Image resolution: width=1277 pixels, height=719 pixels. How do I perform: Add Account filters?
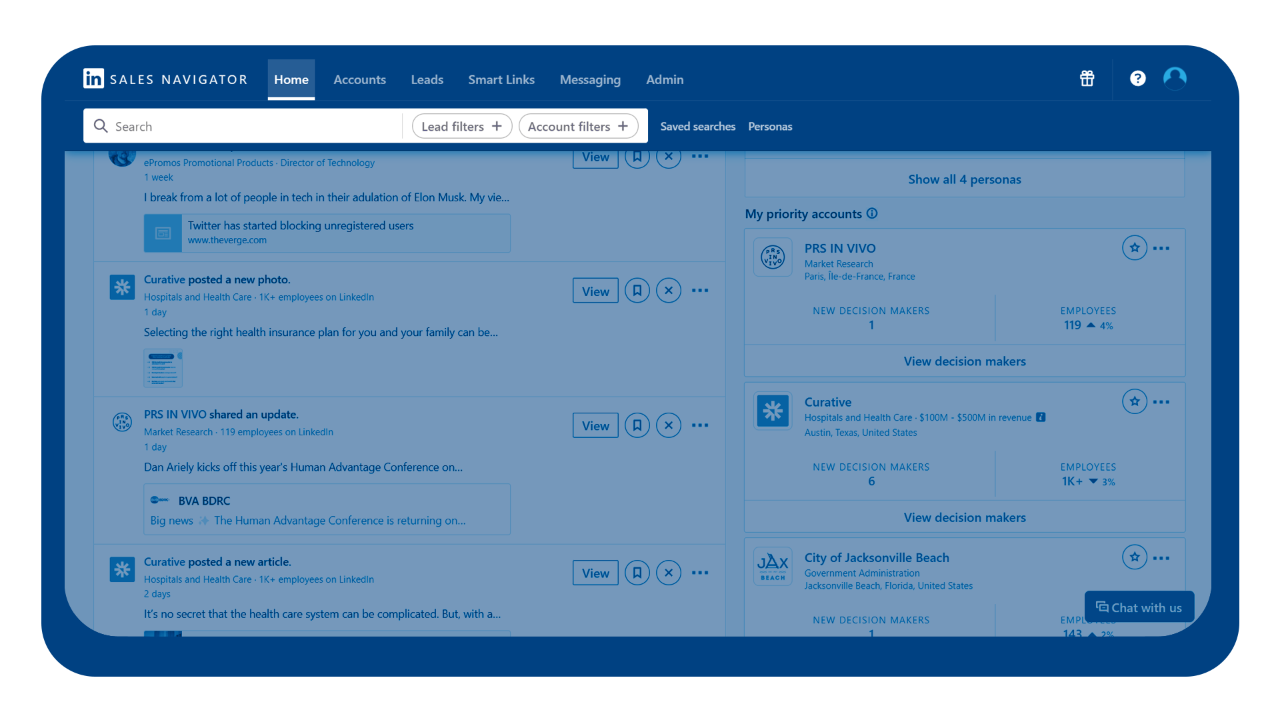pyautogui.click(x=578, y=126)
